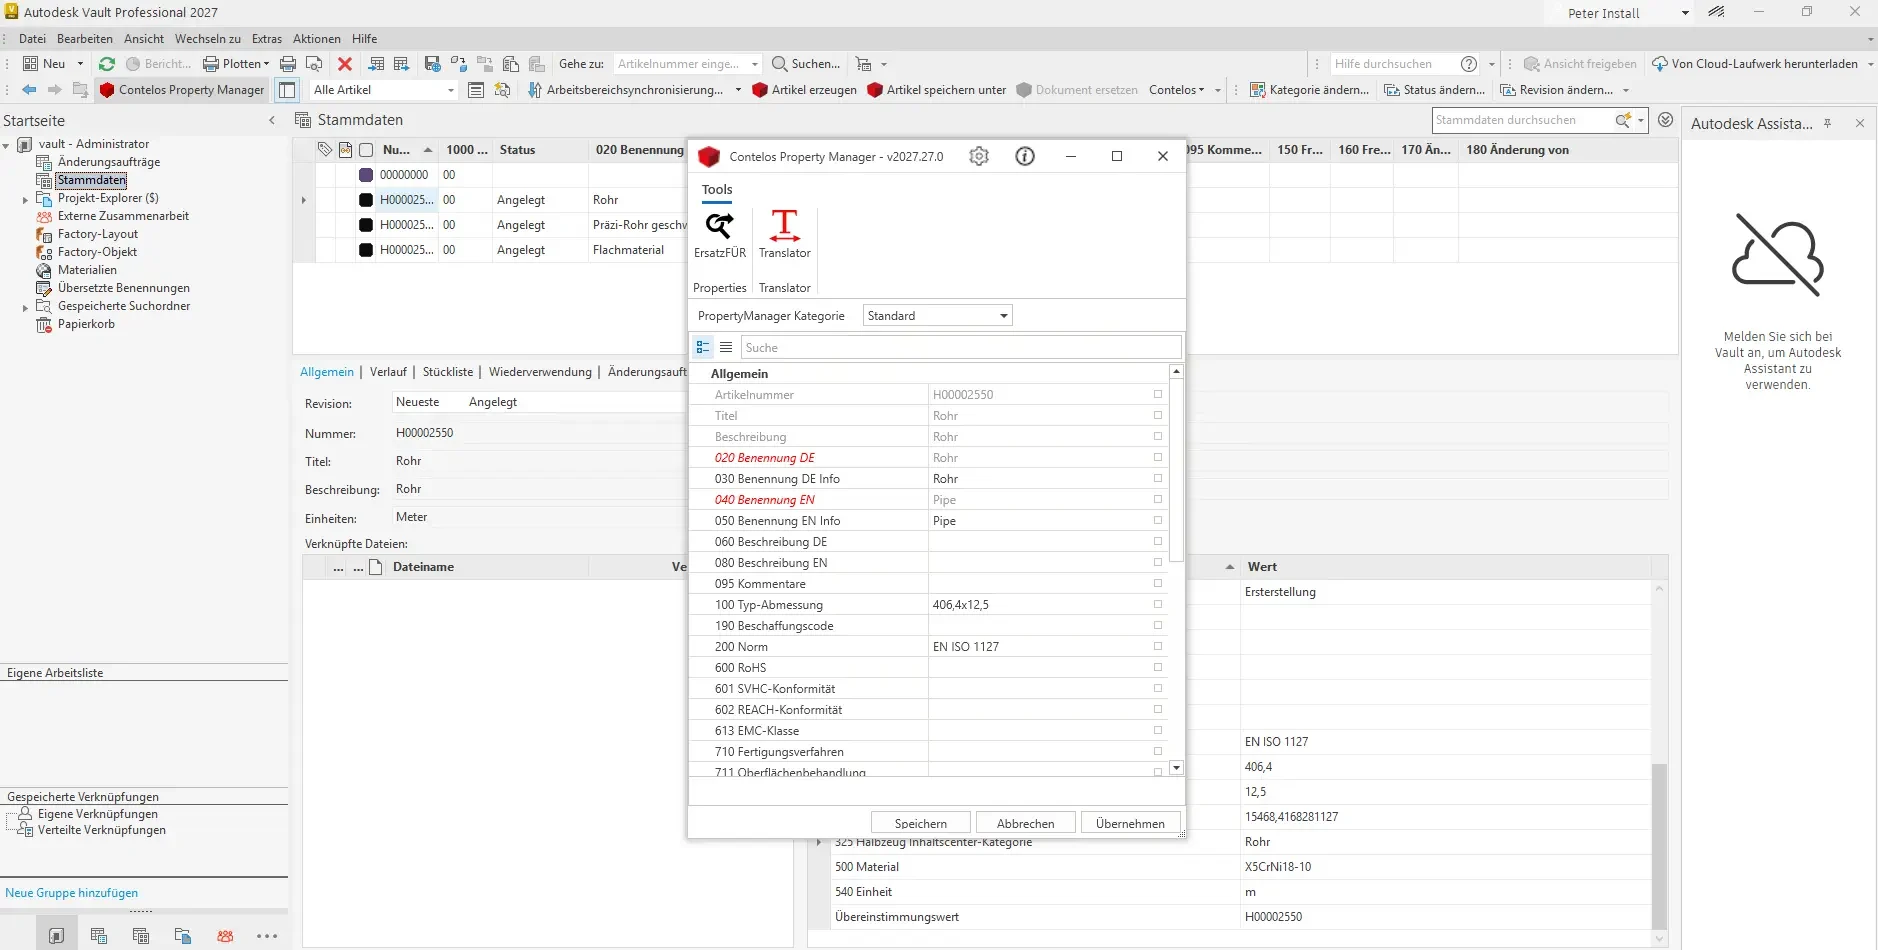Toggle the preview pane layout icon

coord(287,90)
